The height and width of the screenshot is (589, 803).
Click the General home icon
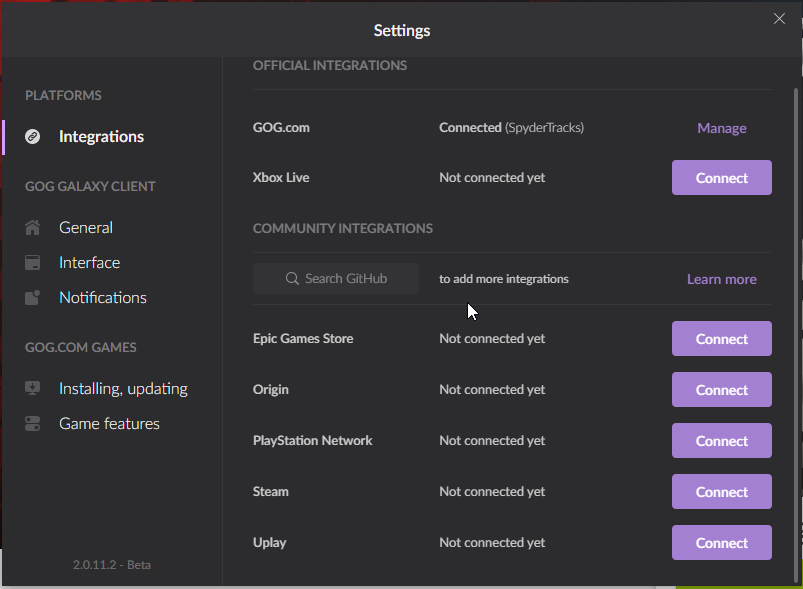[32, 227]
